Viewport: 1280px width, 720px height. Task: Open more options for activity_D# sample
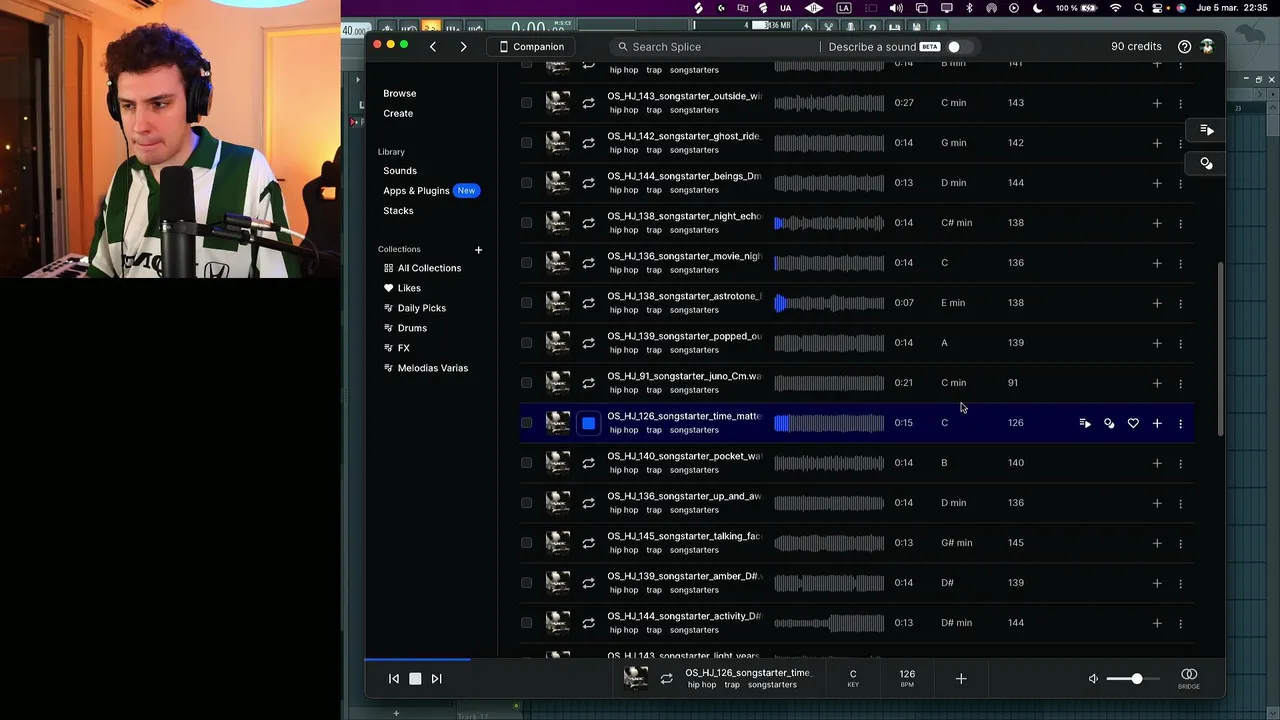point(1180,623)
